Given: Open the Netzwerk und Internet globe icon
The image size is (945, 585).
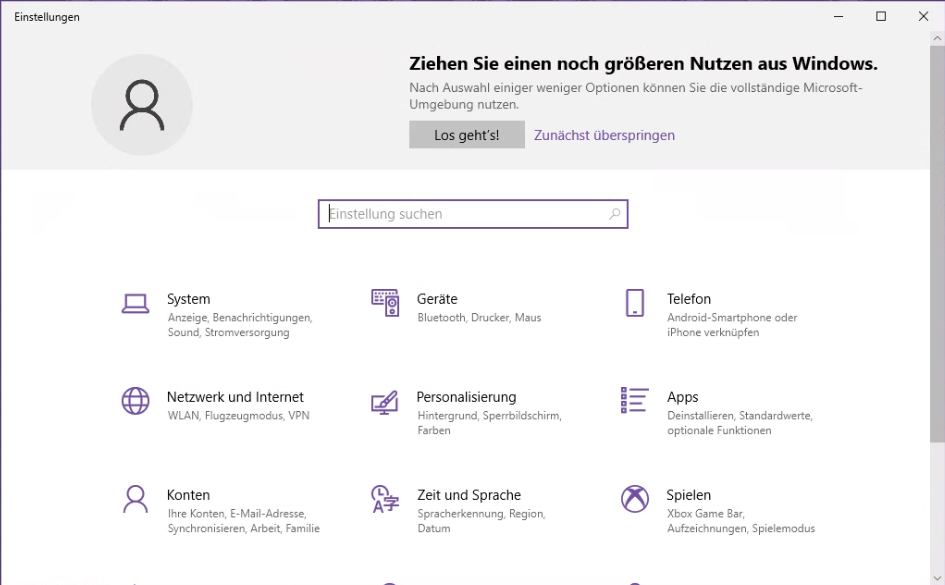Looking at the screenshot, I should [135, 401].
